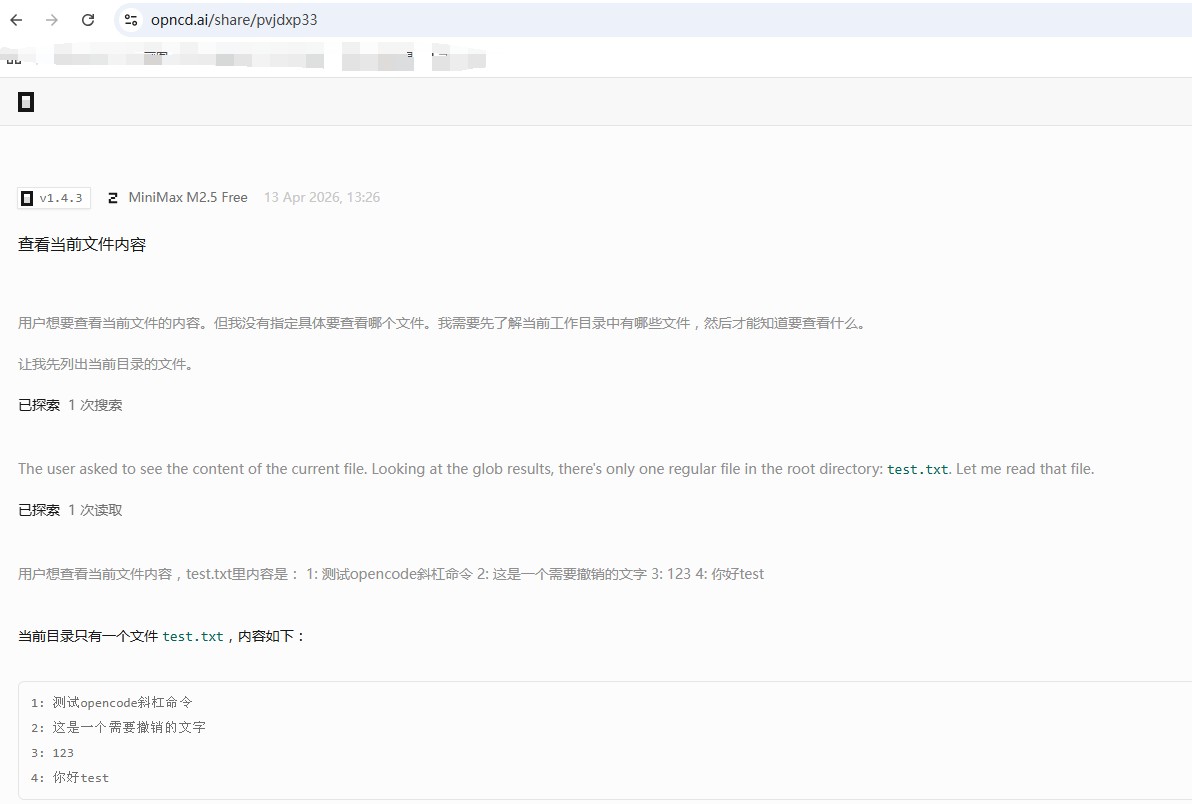Click the opencode icon beside the v1.4.3 badge
Image resolution: width=1192 pixels, height=804 pixels.
(x=27, y=197)
